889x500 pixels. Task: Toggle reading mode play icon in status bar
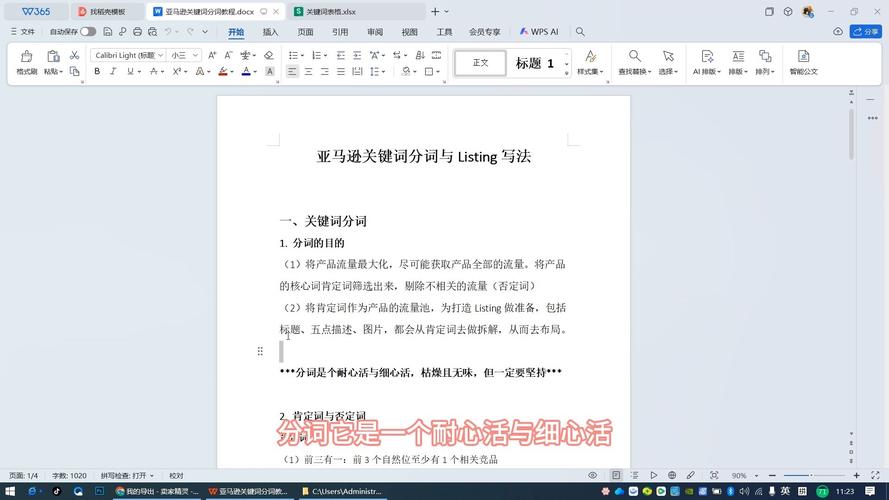(653, 475)
